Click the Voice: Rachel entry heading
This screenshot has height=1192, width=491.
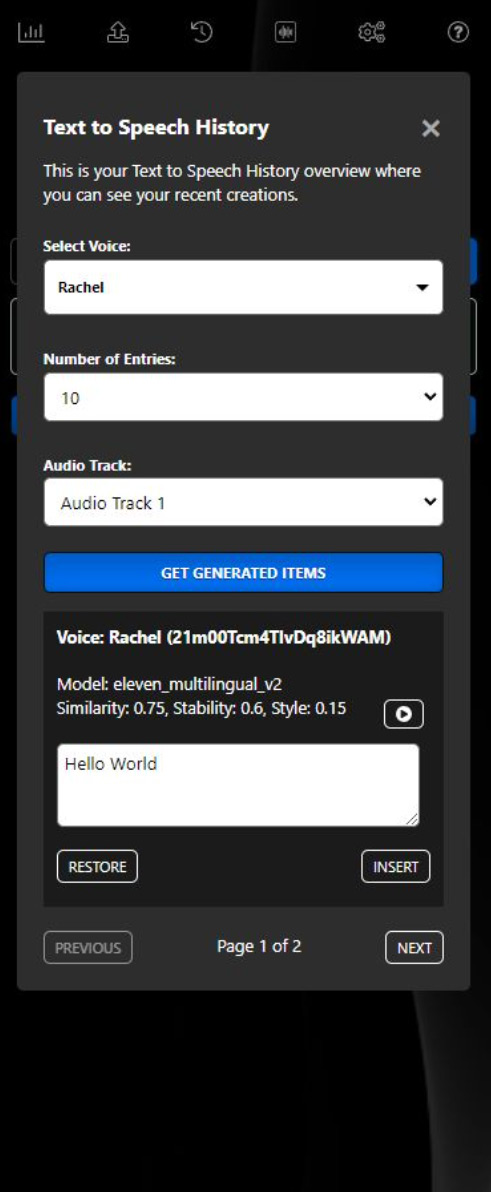point(223,637)
